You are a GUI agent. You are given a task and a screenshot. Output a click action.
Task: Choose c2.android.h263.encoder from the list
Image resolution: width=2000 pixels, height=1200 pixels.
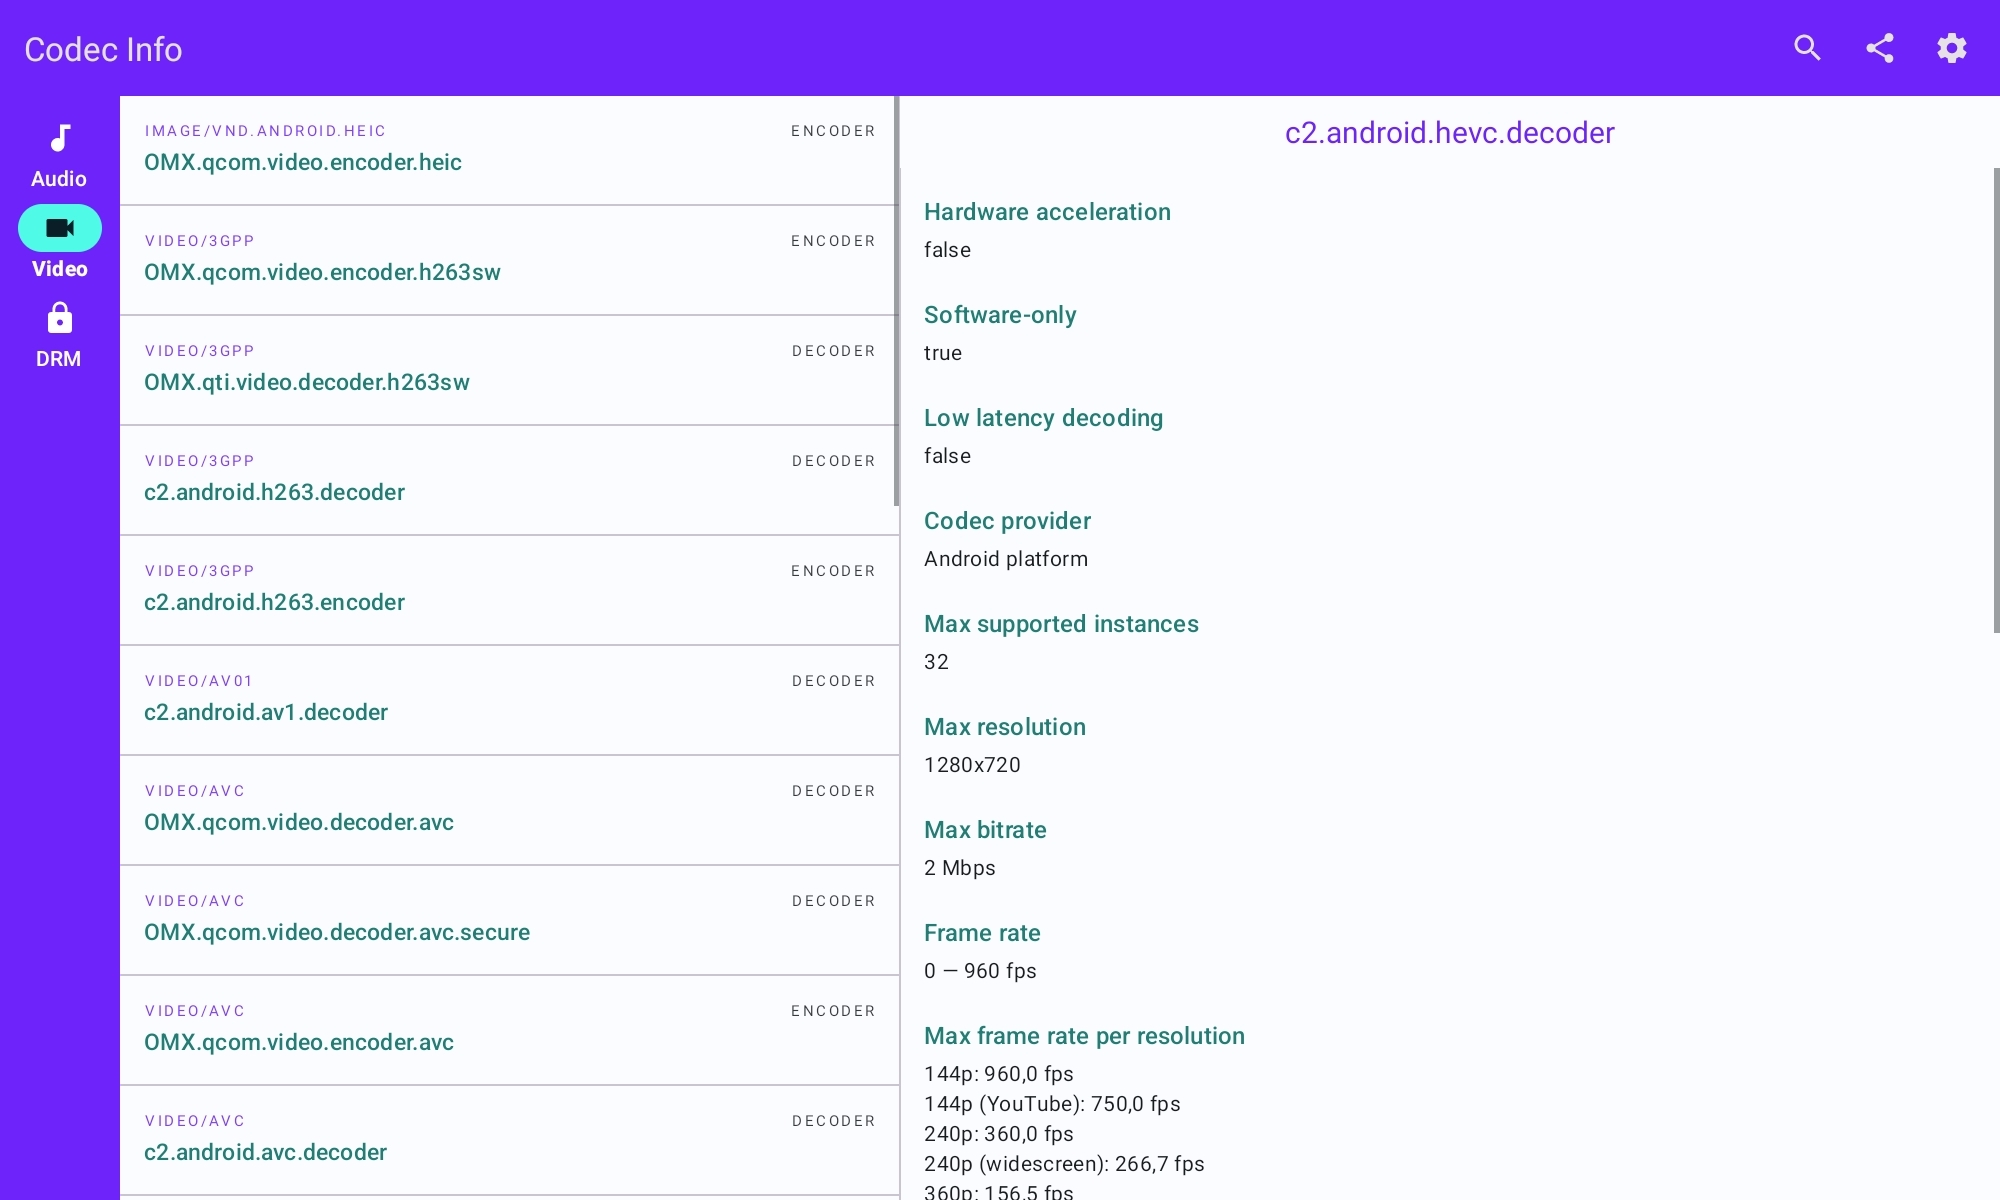(509, 590)
